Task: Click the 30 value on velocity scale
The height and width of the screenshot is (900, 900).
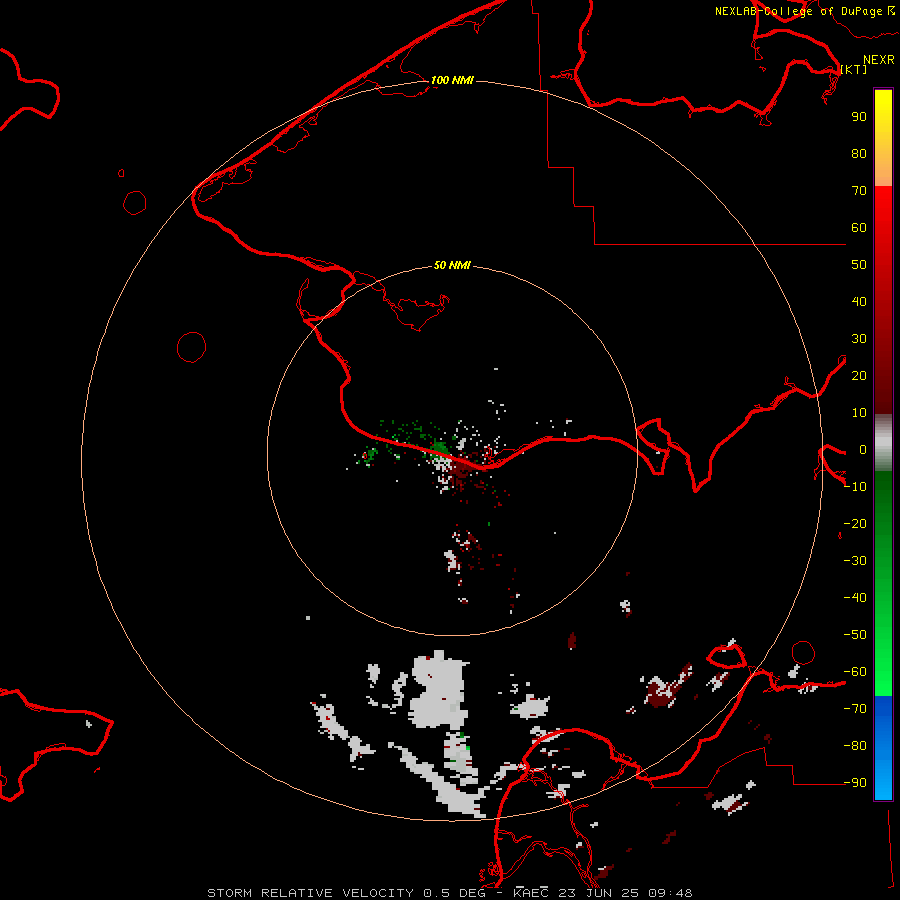Action: [x=859, y=339]
